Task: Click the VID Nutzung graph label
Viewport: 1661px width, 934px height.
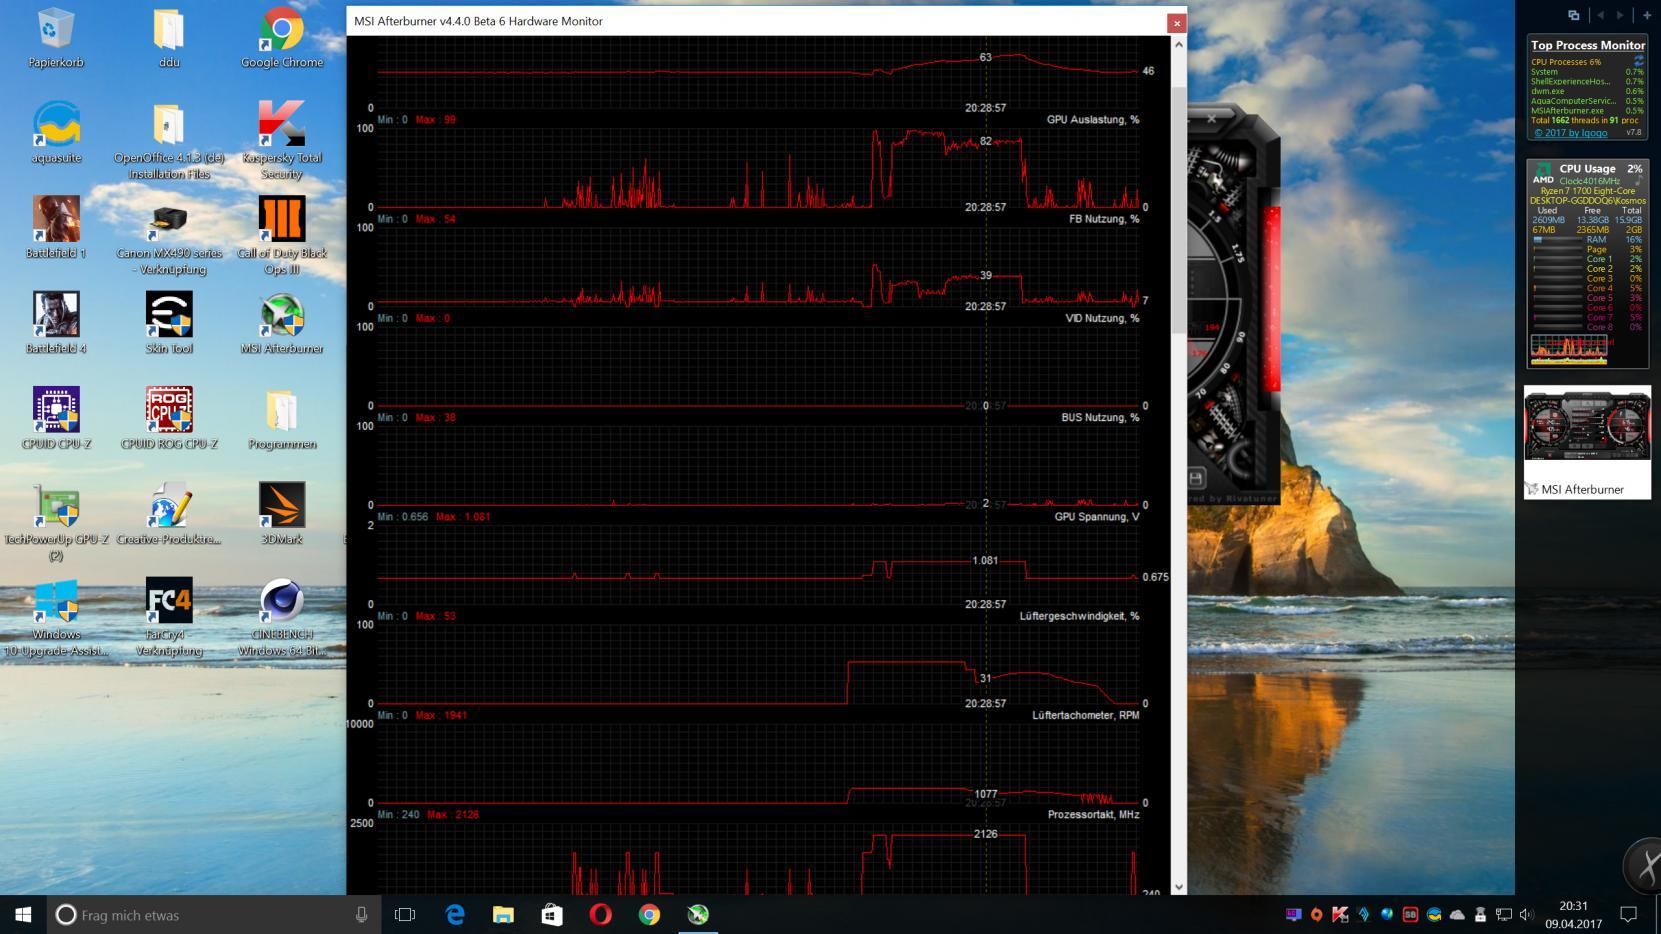Action: tap(1102, 318)
